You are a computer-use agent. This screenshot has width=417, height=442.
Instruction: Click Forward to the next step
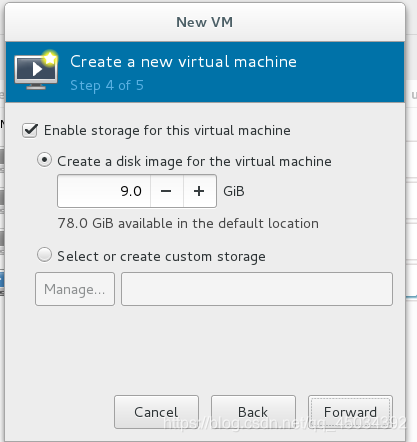(x=350, y=412)
